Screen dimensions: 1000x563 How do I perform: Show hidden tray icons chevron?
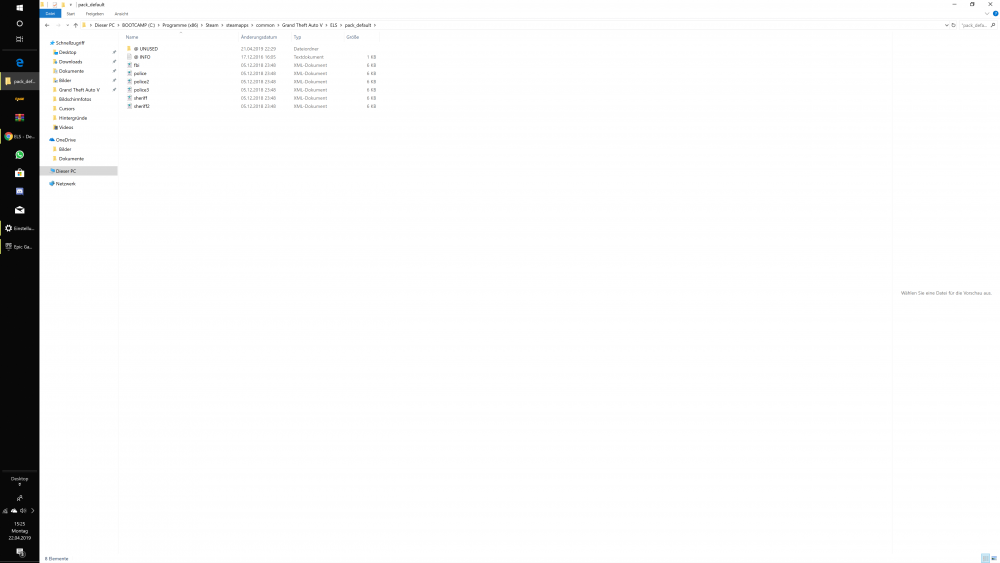pos(33,511)
